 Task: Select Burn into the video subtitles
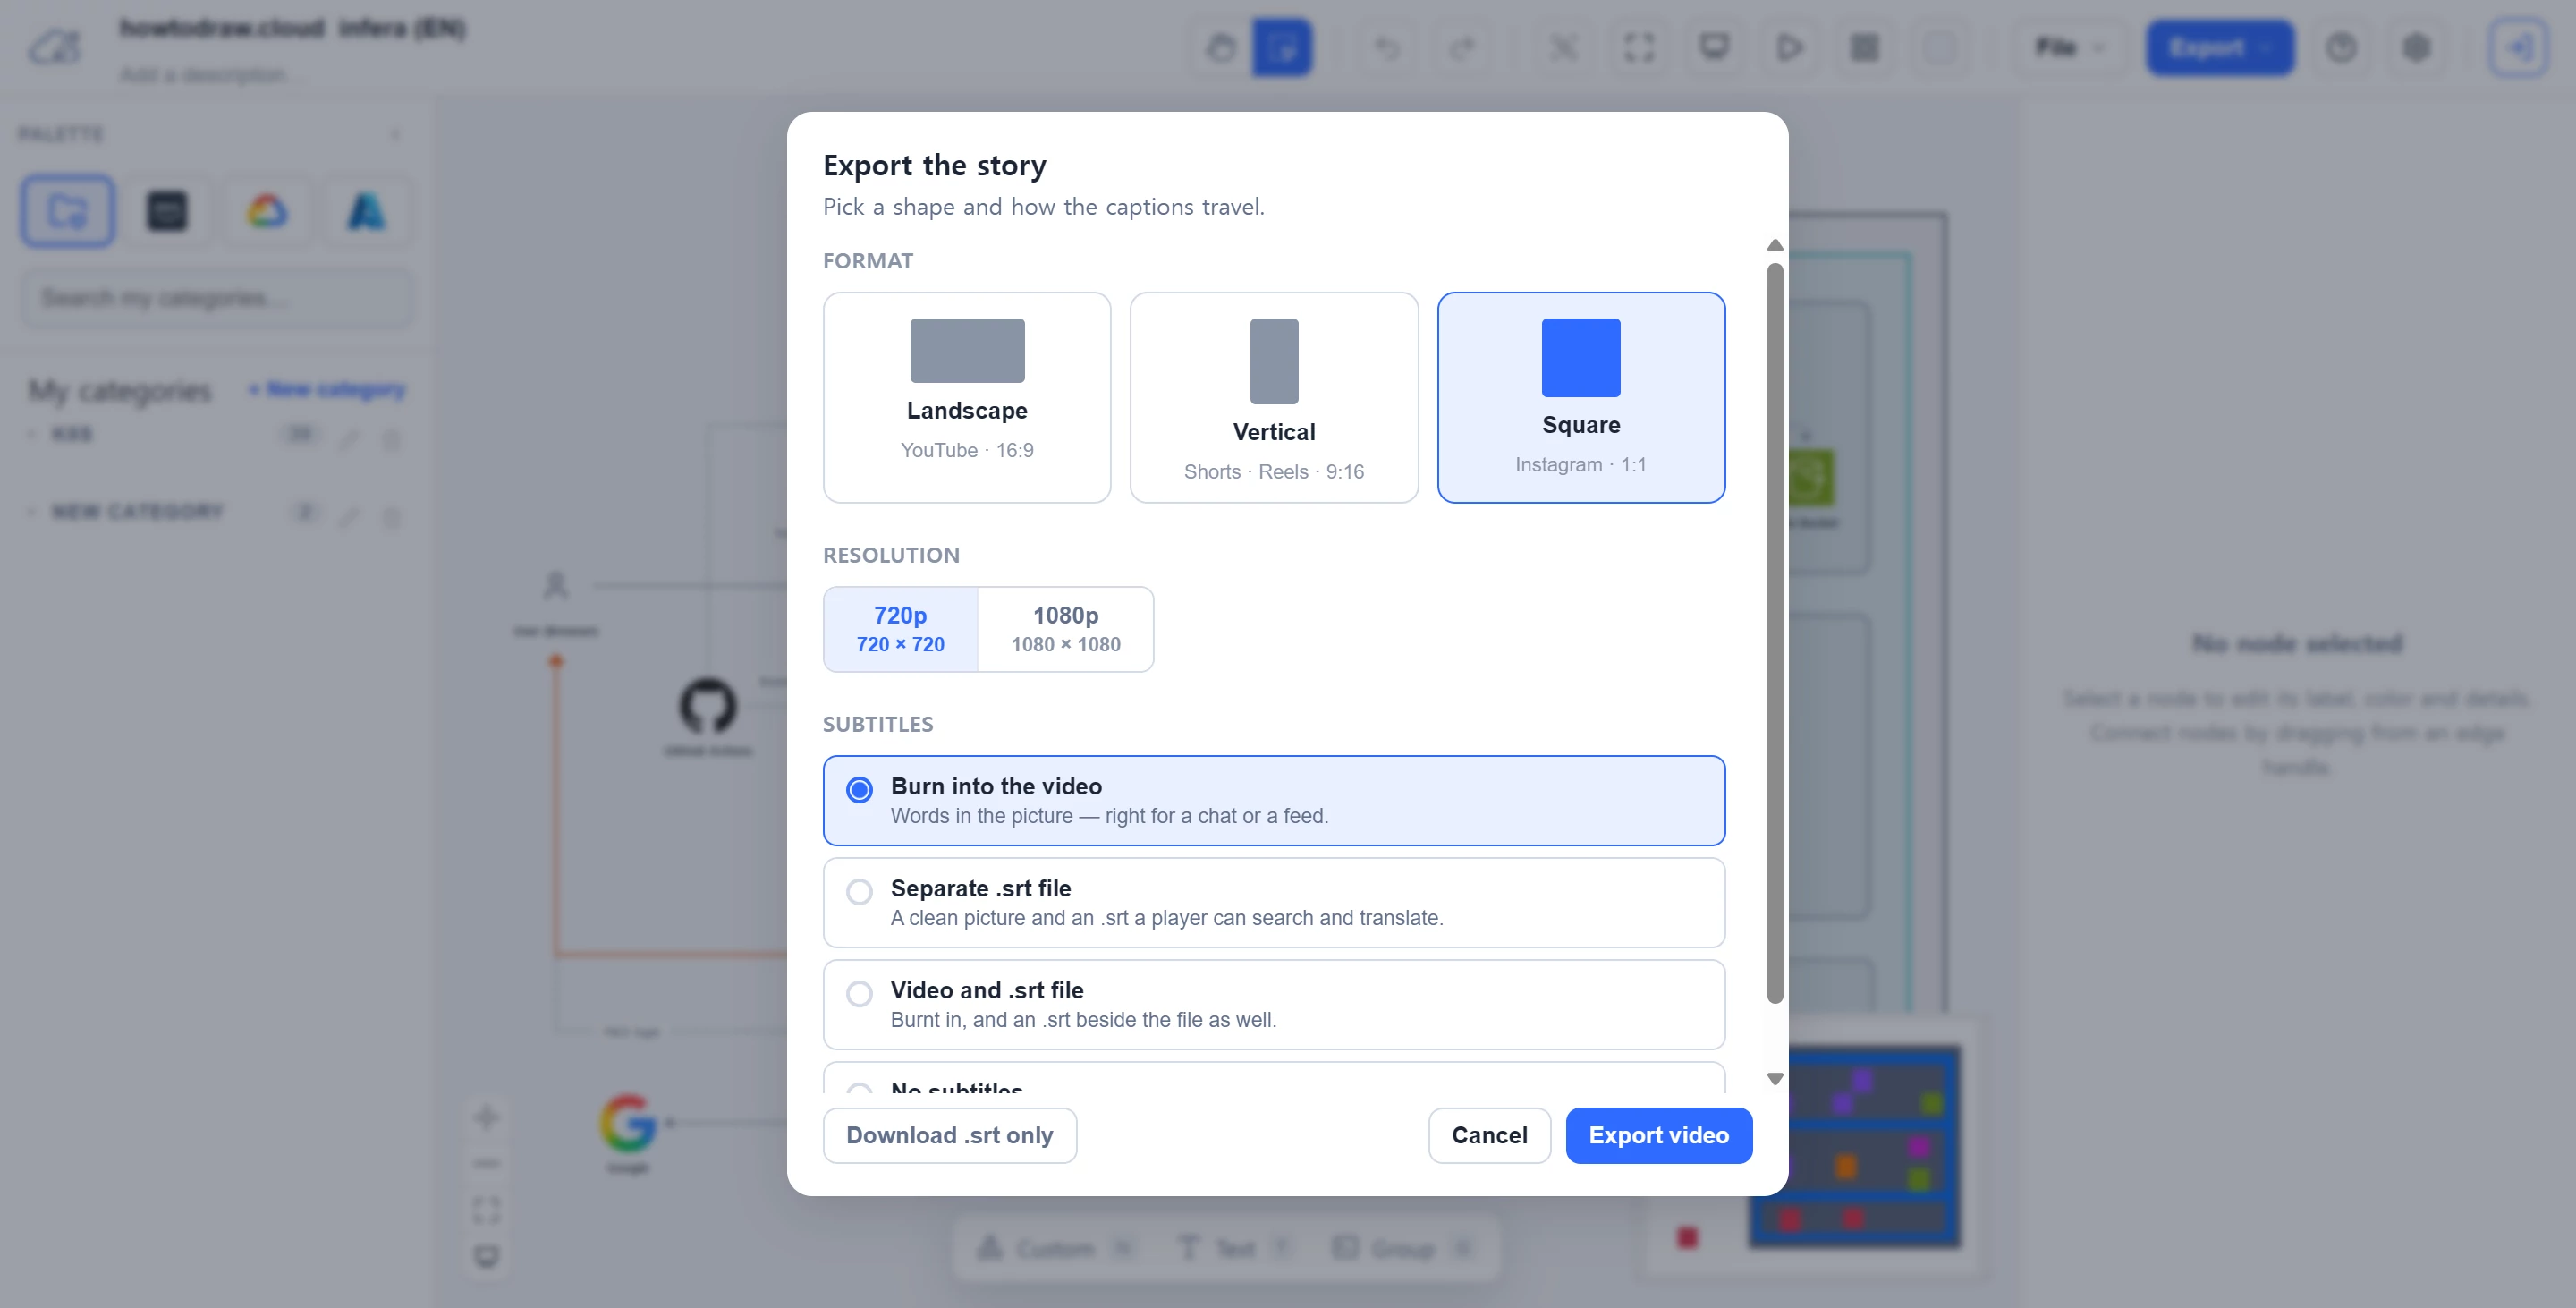[x=1273, y=800]
